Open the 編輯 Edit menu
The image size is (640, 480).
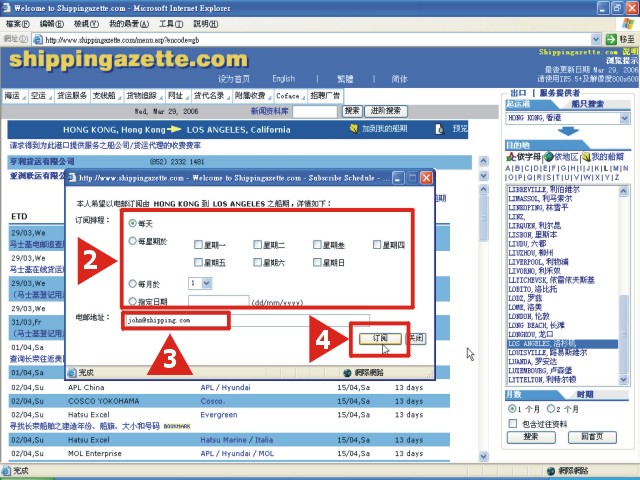tap(51, 24)
